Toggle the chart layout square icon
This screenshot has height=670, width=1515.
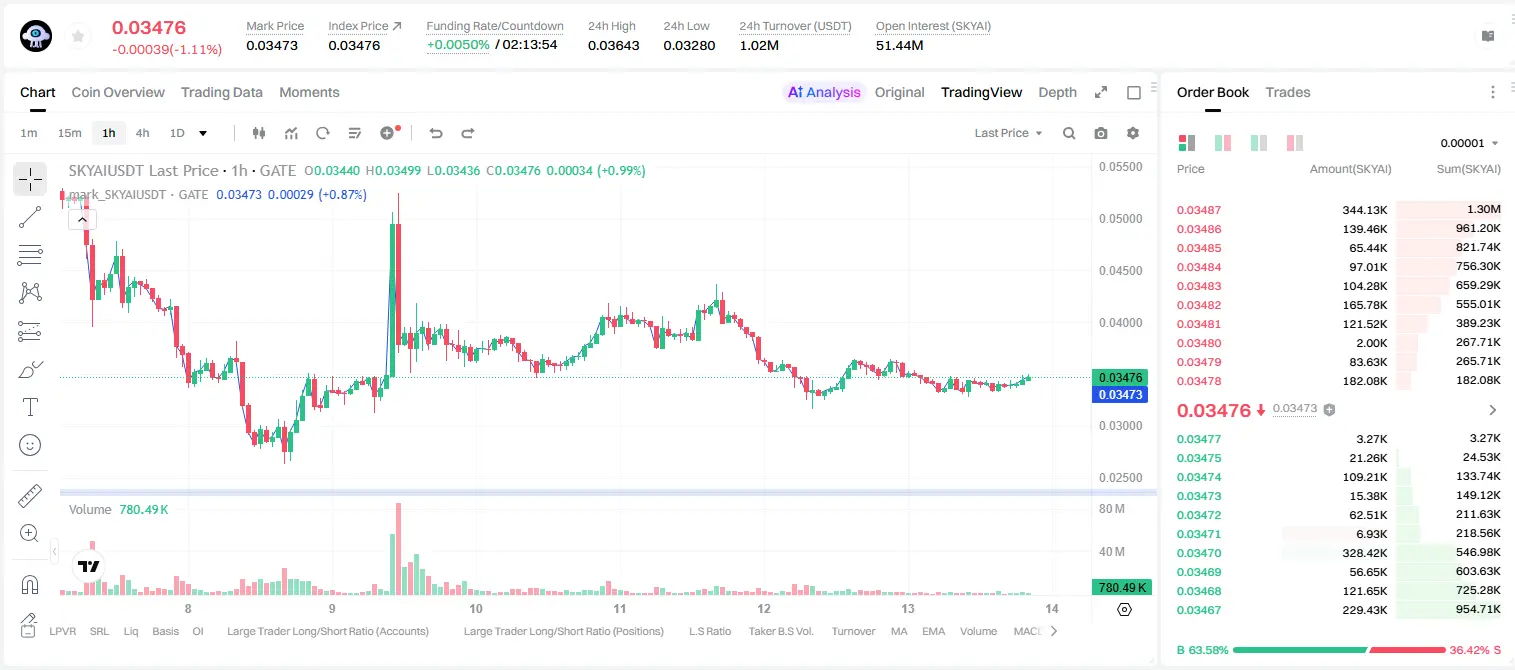1134,92
